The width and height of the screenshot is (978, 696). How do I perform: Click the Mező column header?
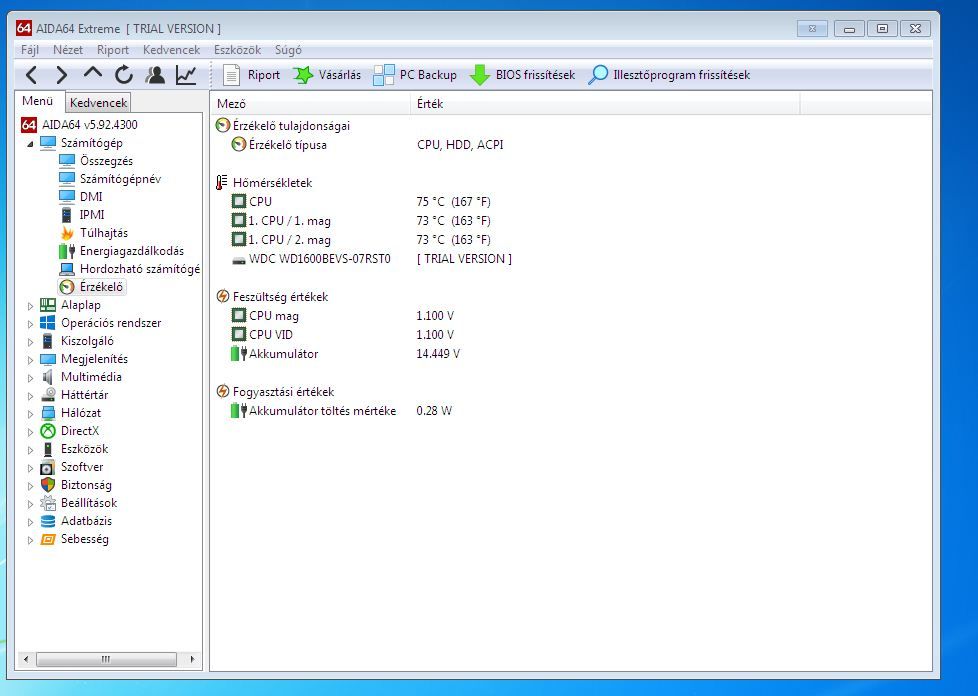click(x=310, y=104)
